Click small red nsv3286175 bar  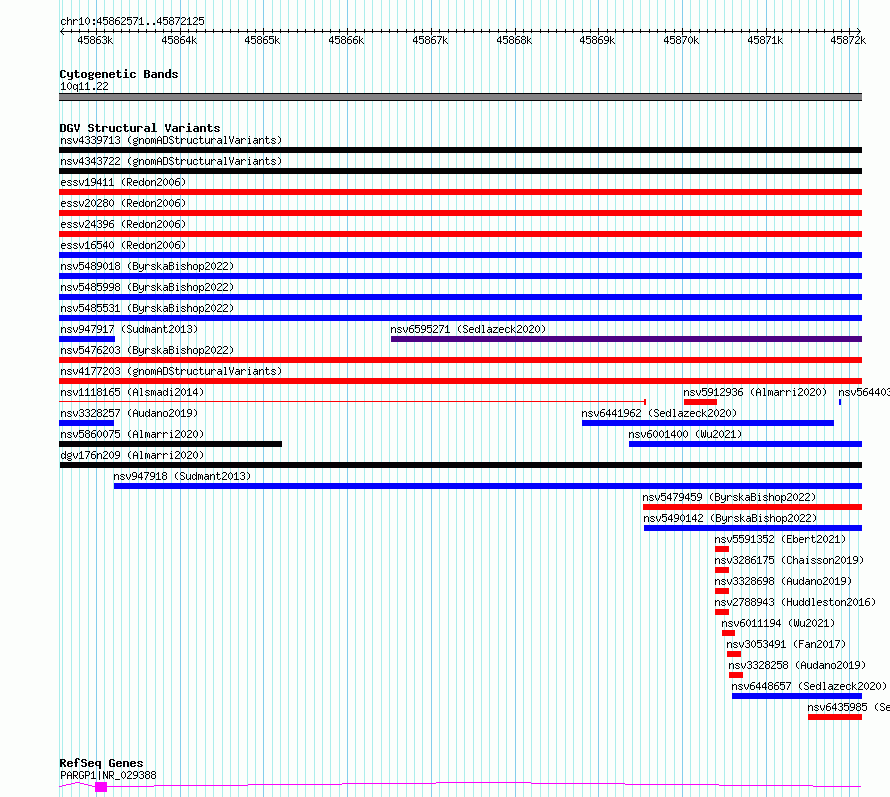pos(721,570)
